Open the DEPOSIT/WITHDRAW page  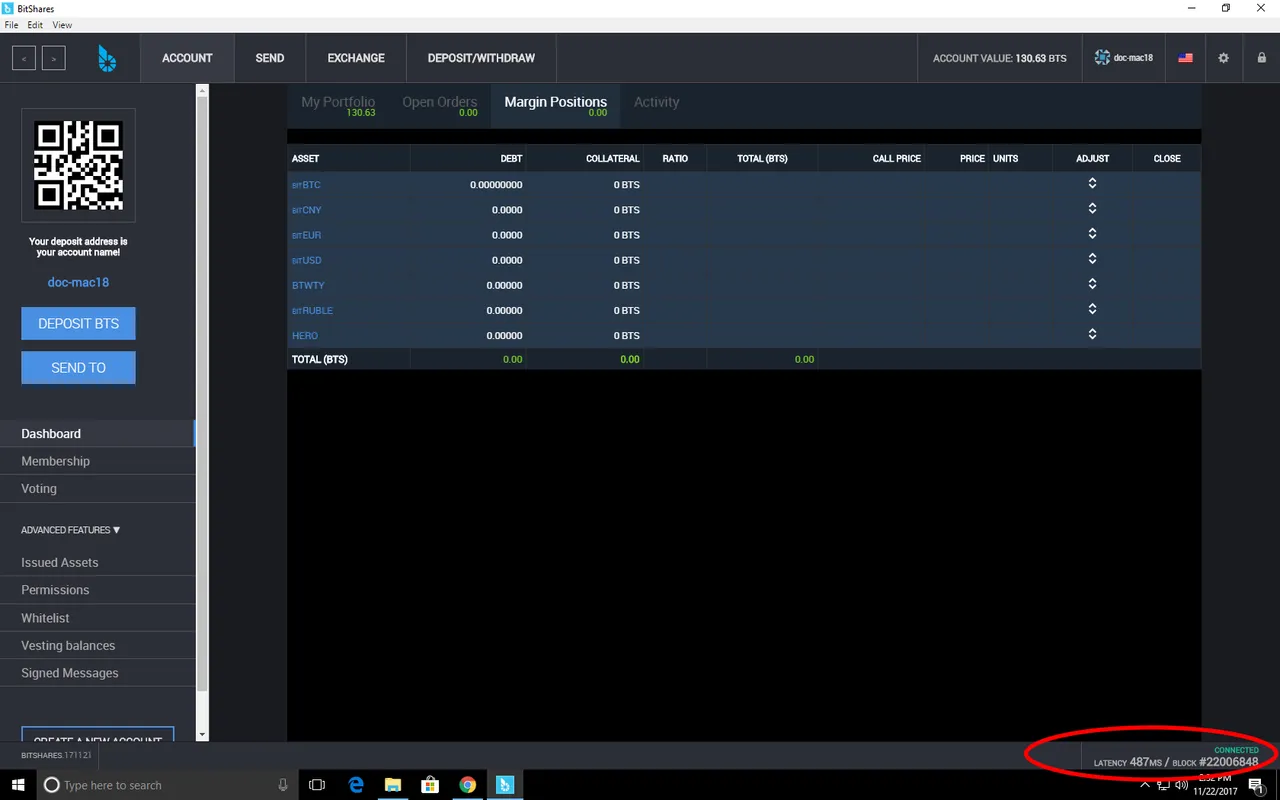481,58
